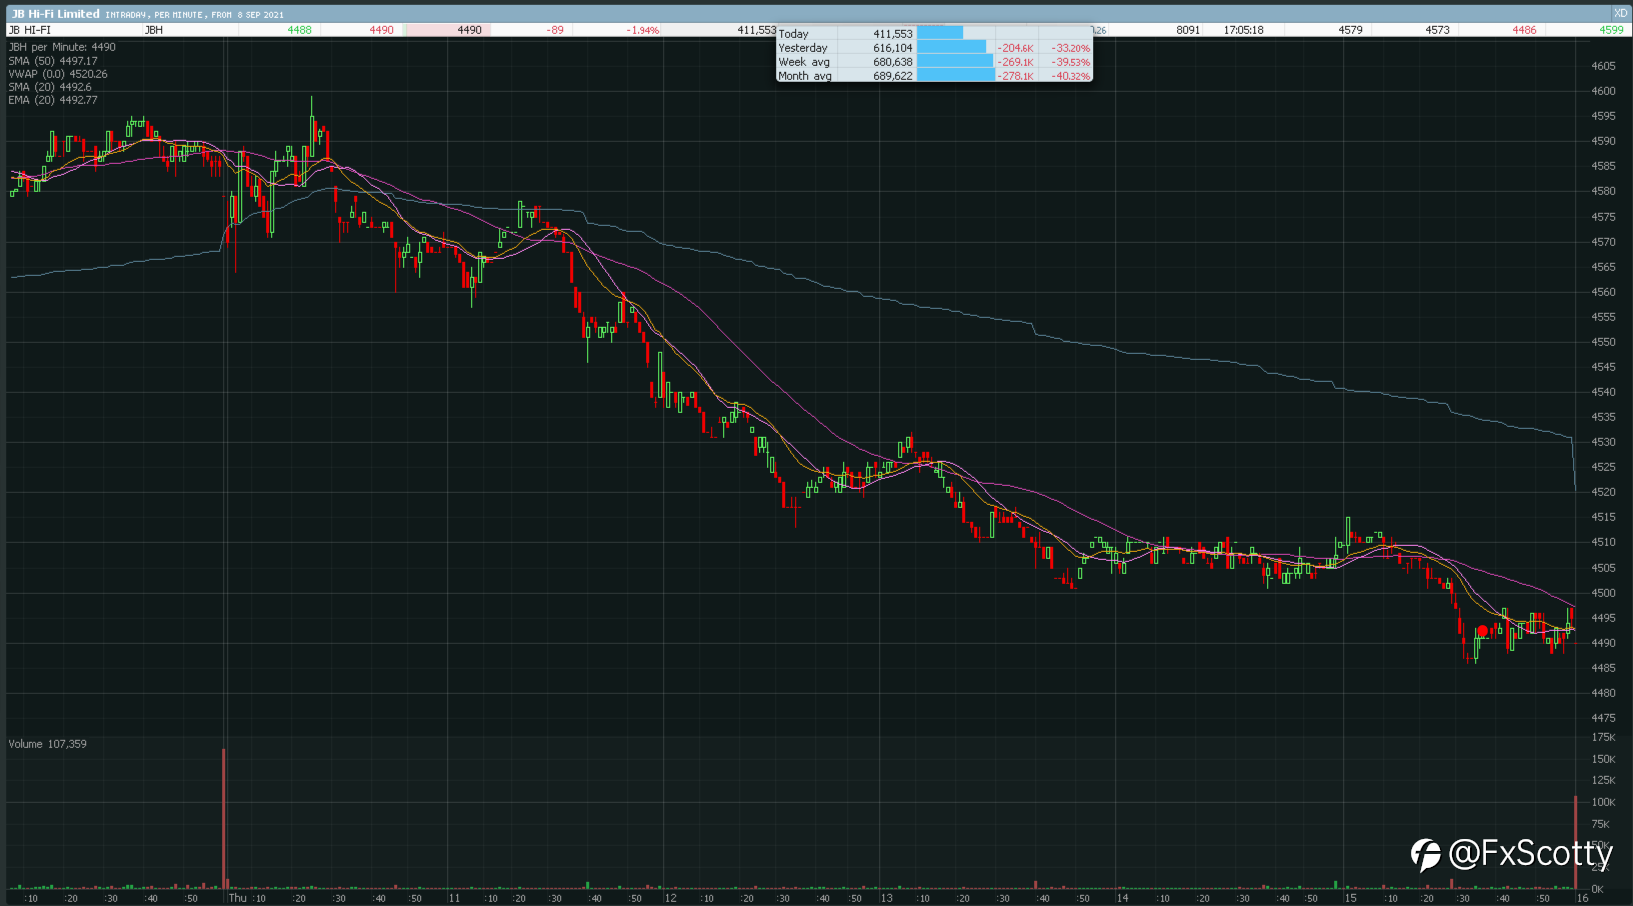
Task: Click the -89 price change value
Action: coord(555,30)
